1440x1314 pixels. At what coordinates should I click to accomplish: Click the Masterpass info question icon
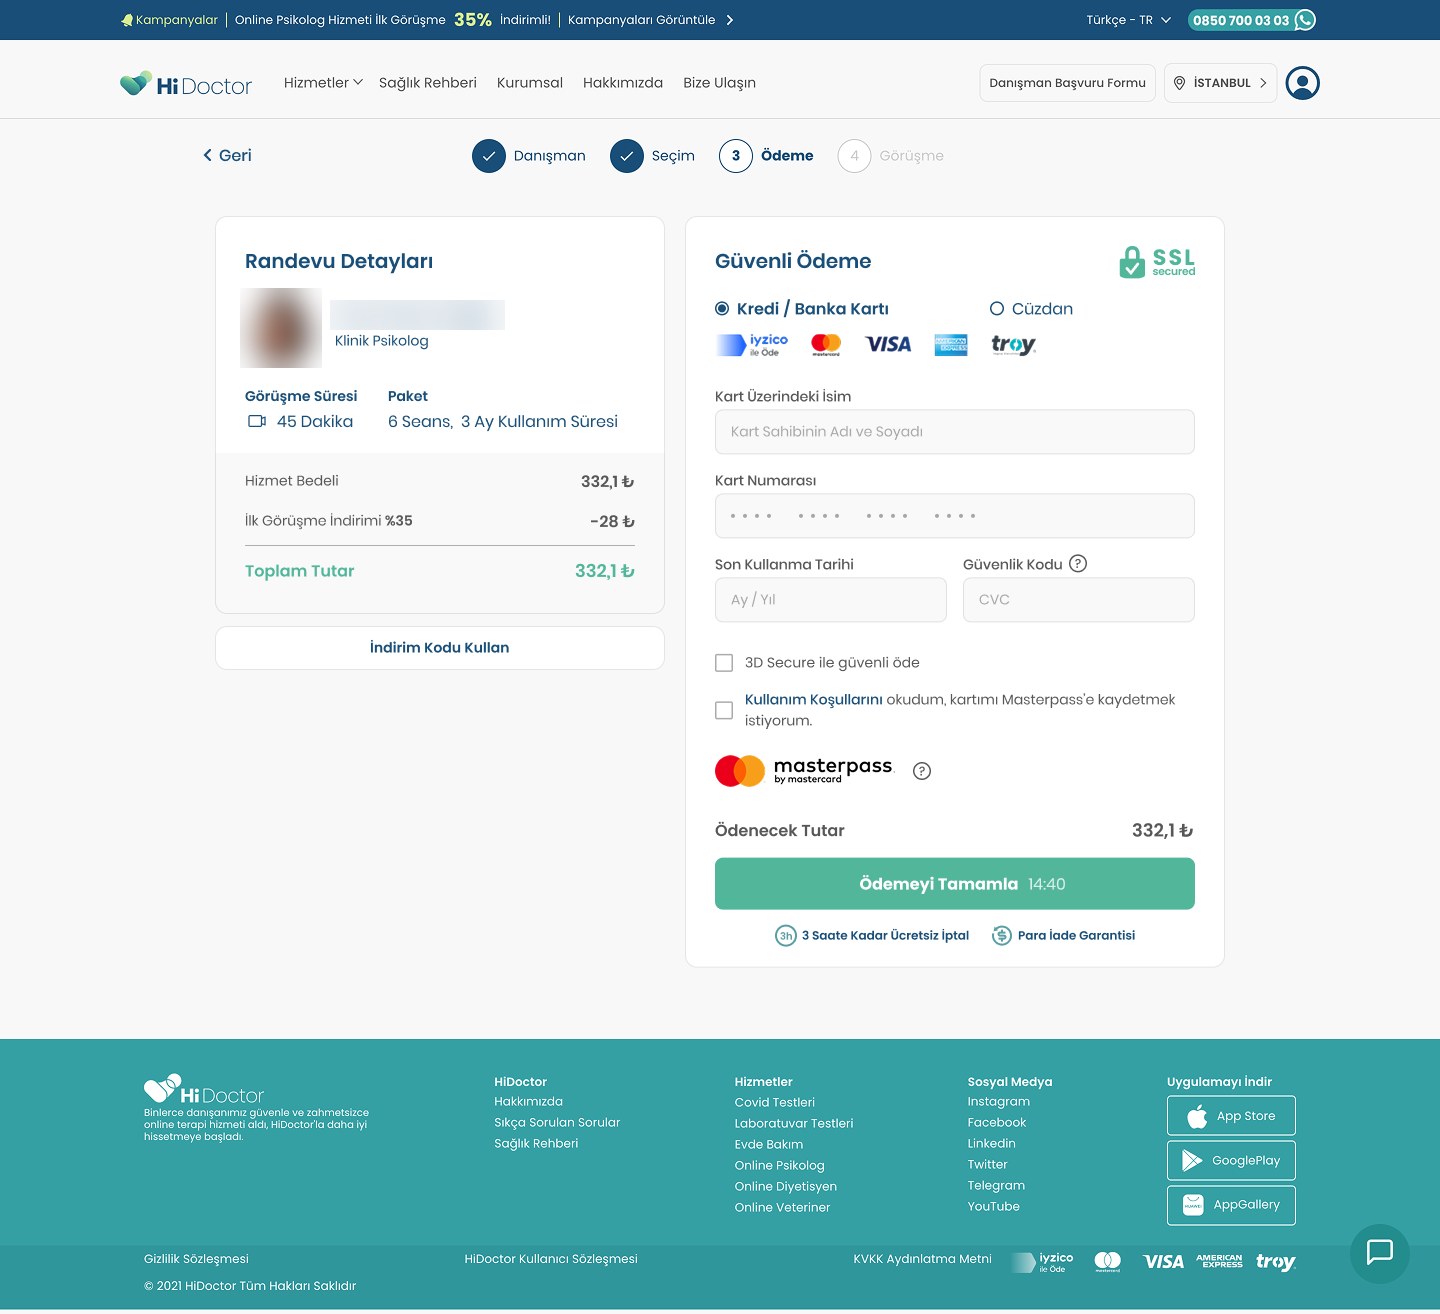tap(922, 771)
